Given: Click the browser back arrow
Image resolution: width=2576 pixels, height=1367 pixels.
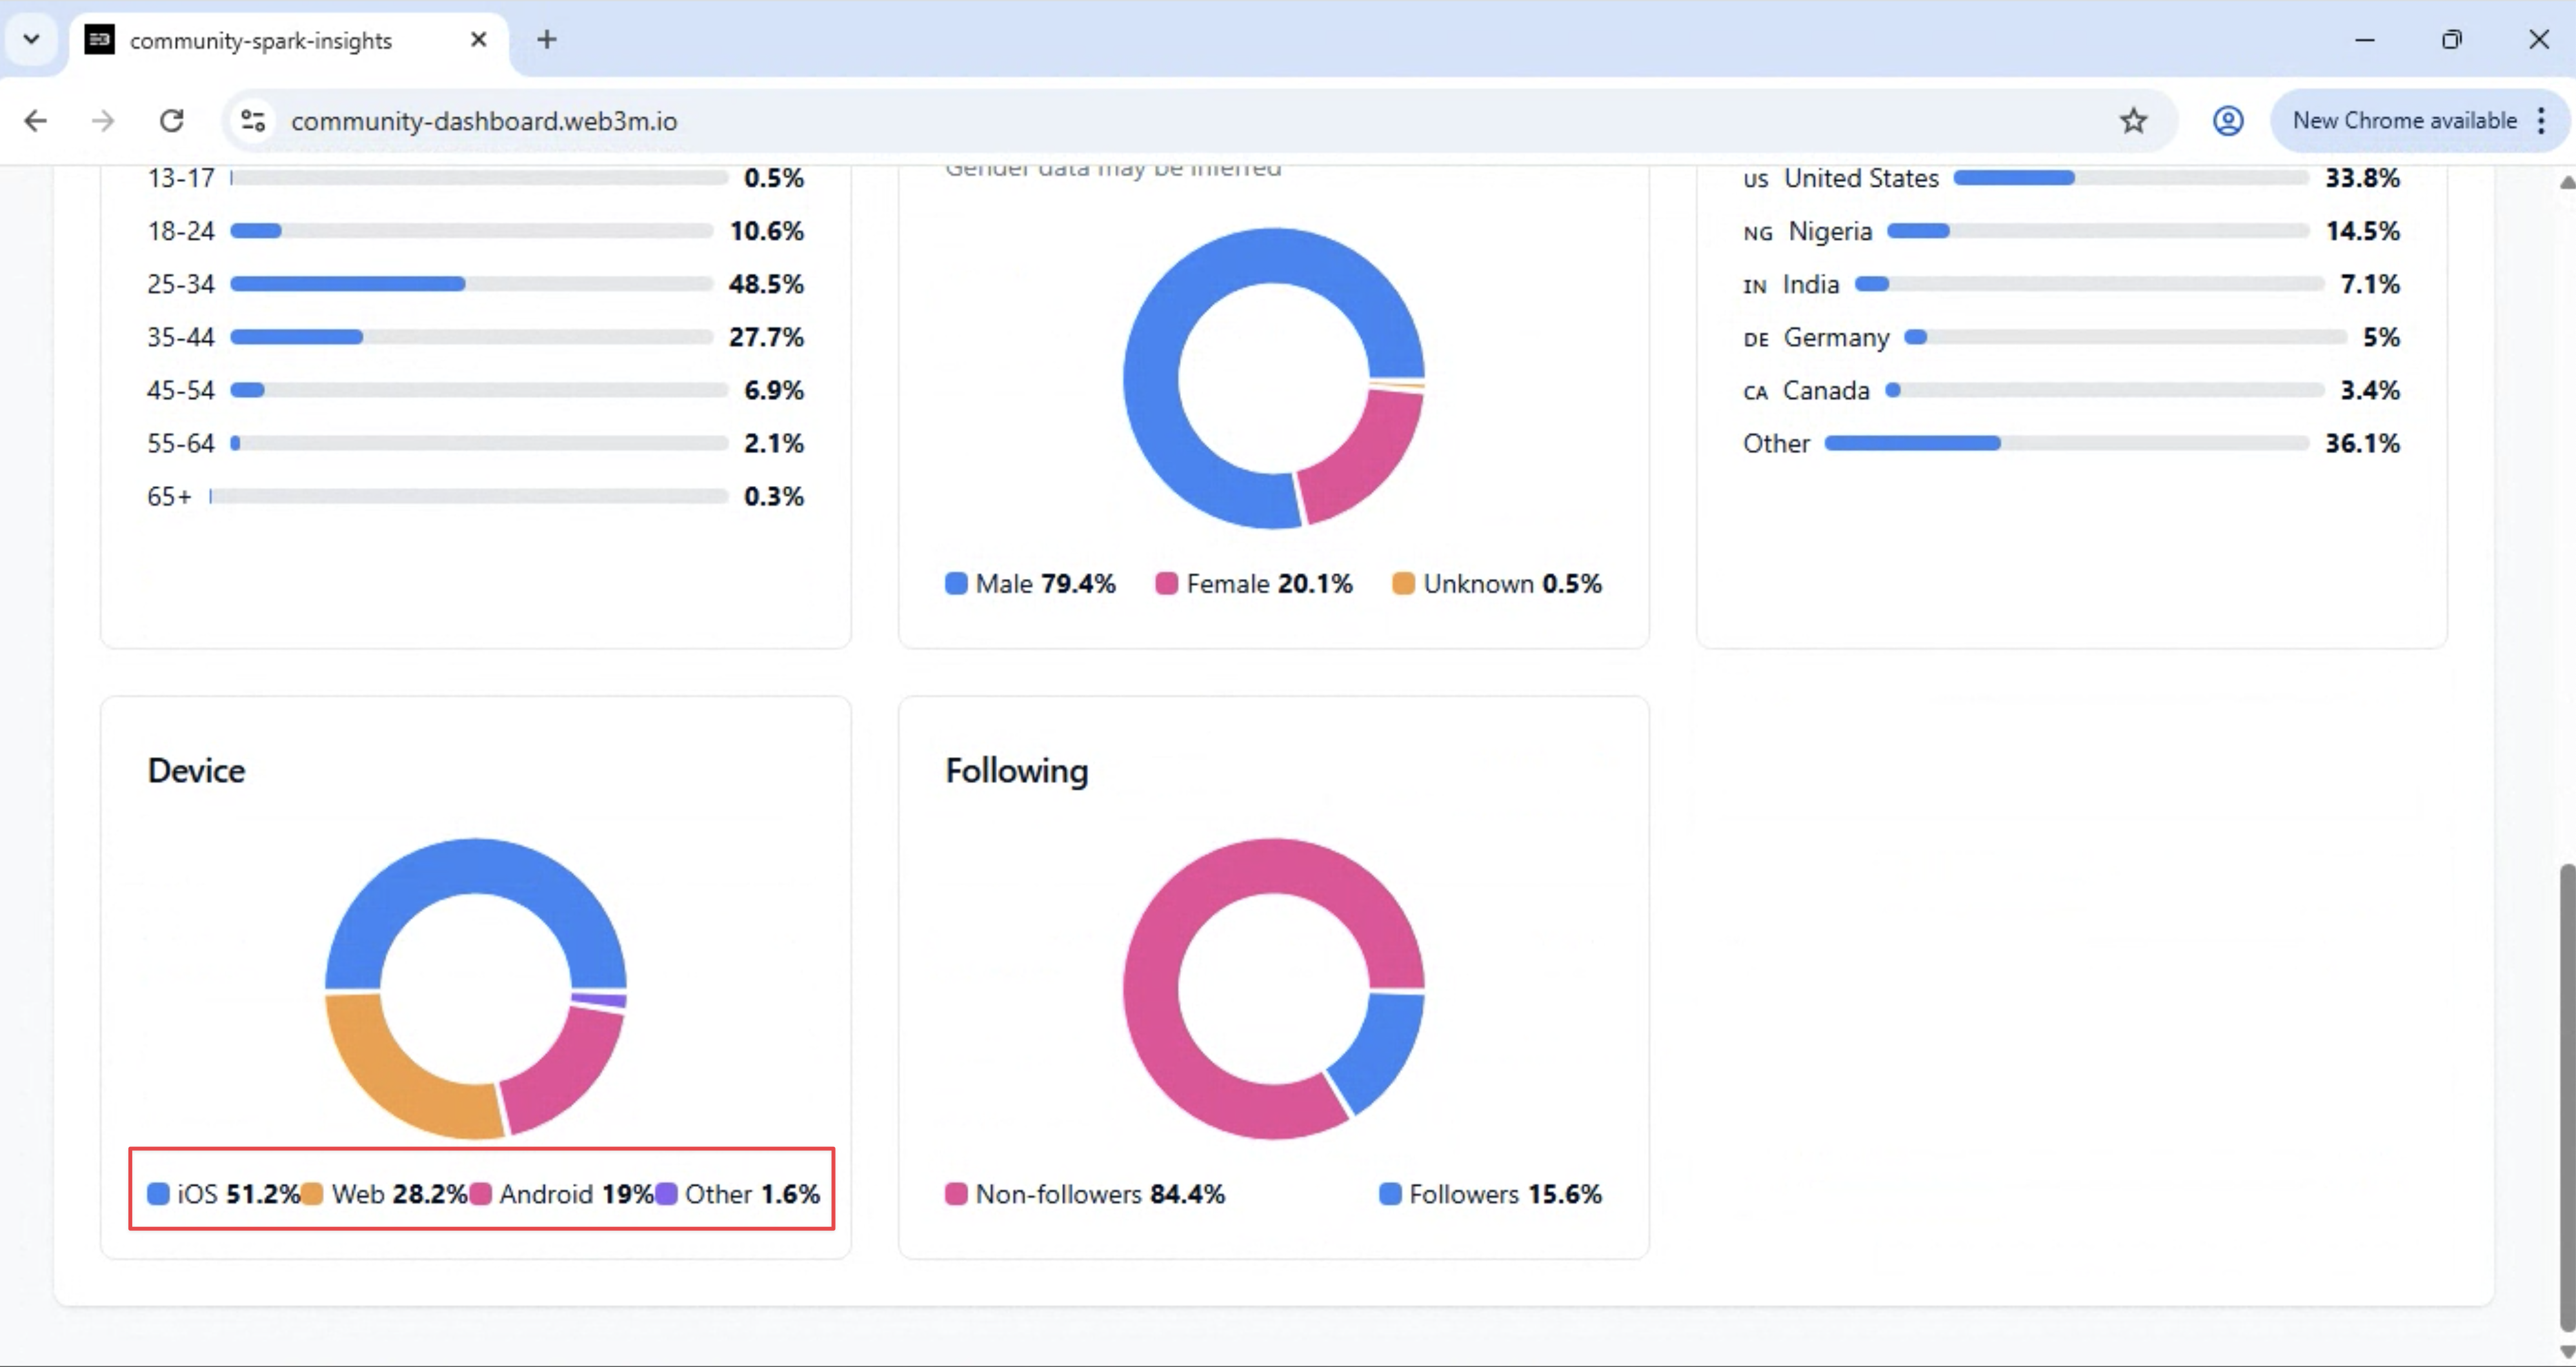Looking at the screenshot, I should point(36,121).
